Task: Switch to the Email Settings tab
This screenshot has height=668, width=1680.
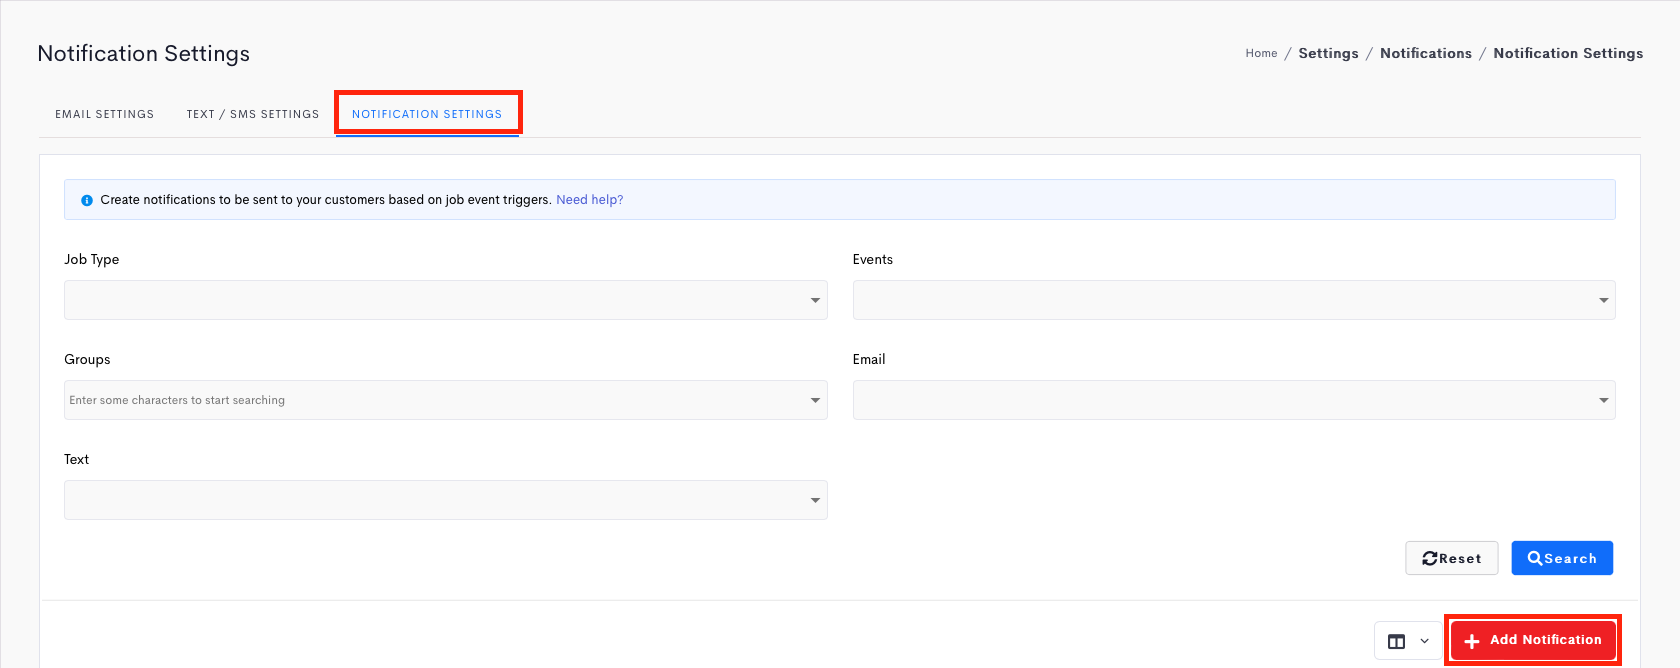Action: coord(105,114)
